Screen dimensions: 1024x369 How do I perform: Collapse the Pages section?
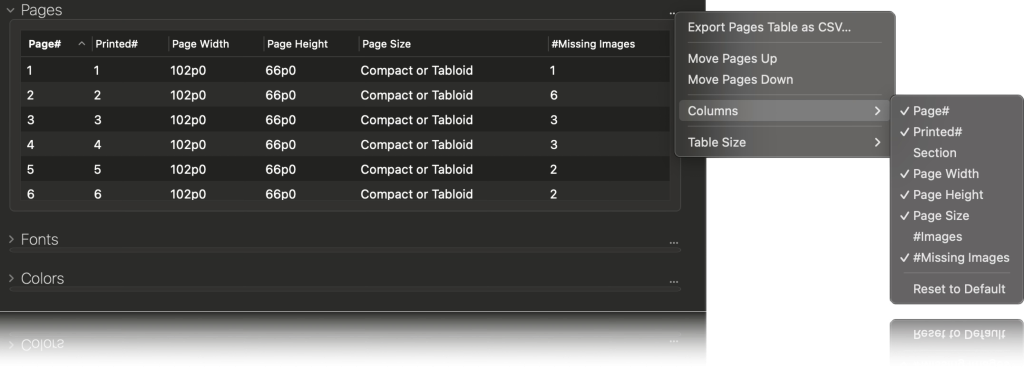pyautogui.click(x=10, y=10)
